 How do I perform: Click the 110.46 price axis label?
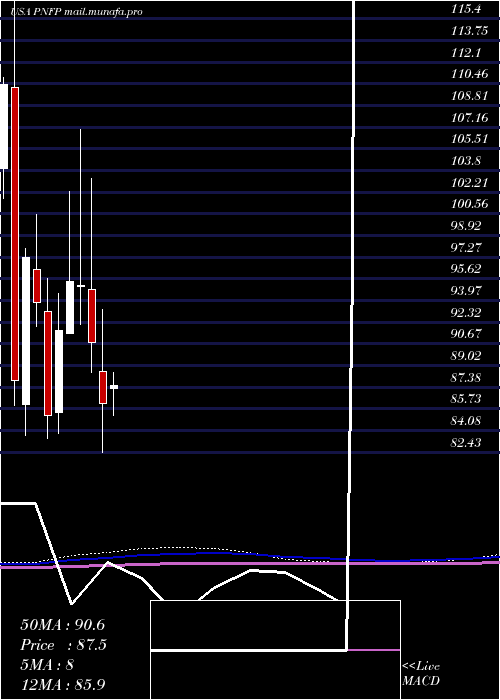pos(469,74)
